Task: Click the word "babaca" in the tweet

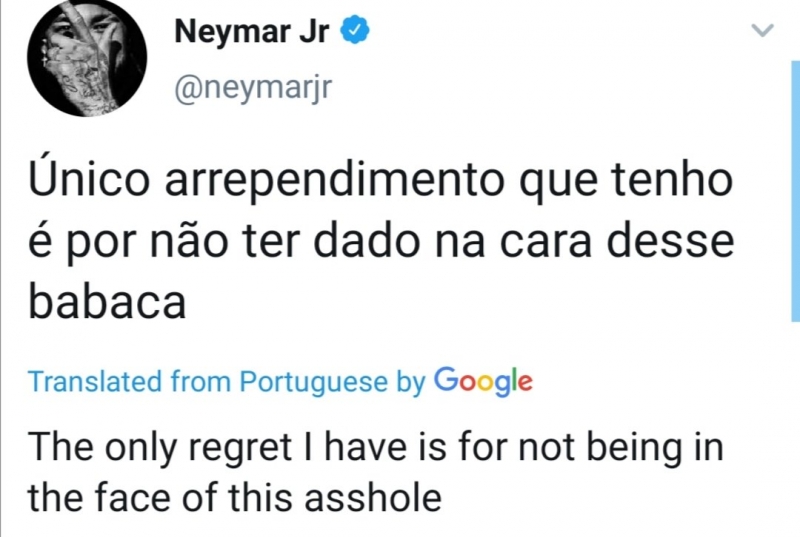Action: pos(107,300)
